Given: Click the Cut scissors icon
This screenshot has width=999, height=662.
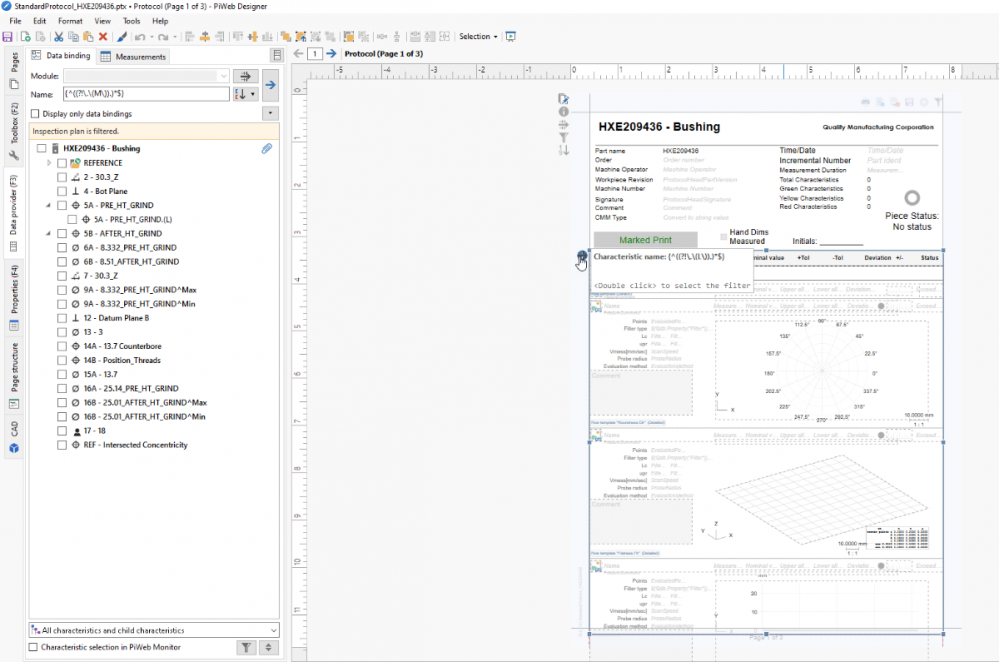Looking at the screenshot, I should coord(59,37).
